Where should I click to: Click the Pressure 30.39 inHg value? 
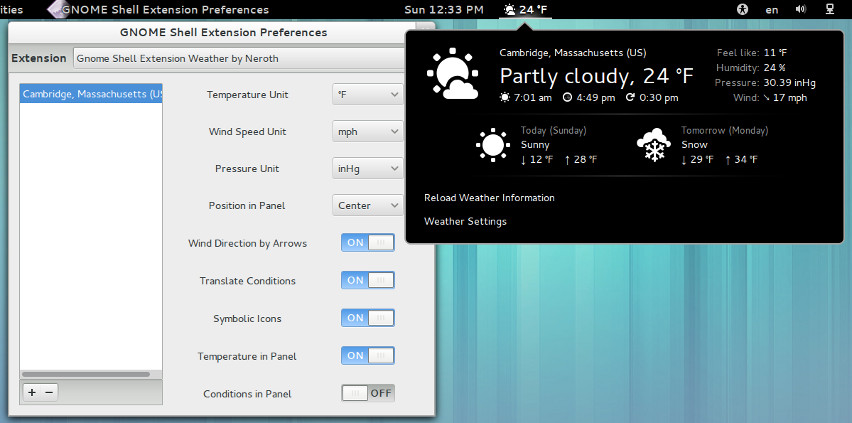[x=790, y=83]
